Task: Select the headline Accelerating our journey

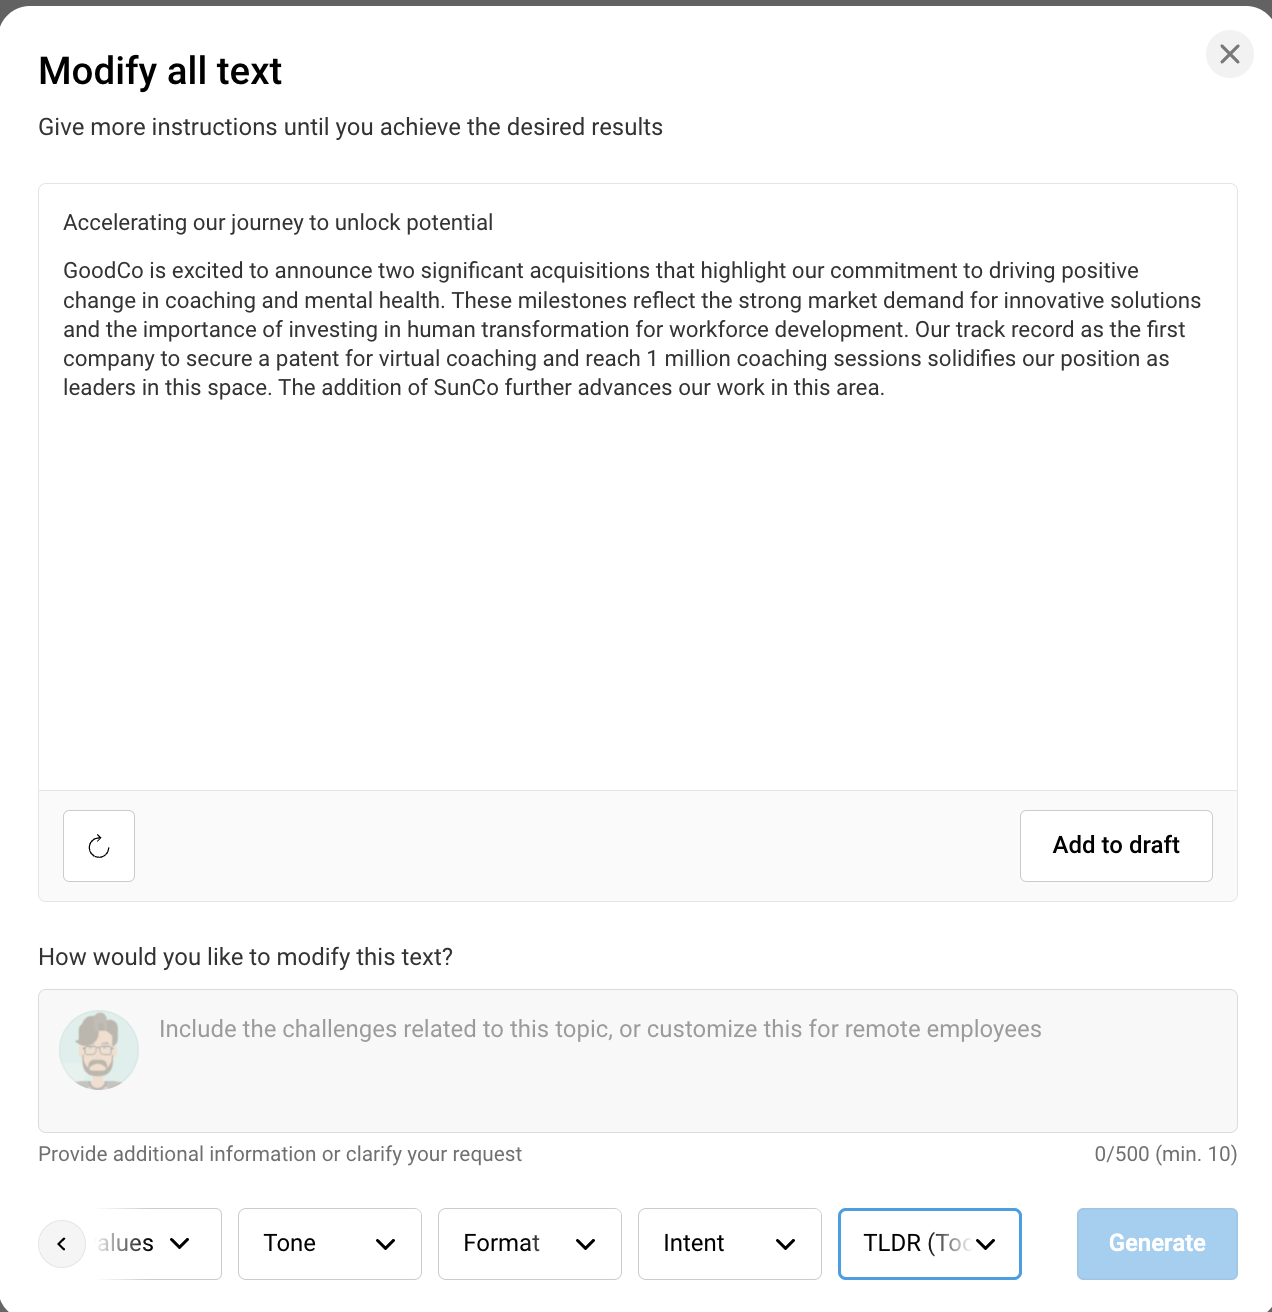Action: pyautogui.click(x=278, y=222)
